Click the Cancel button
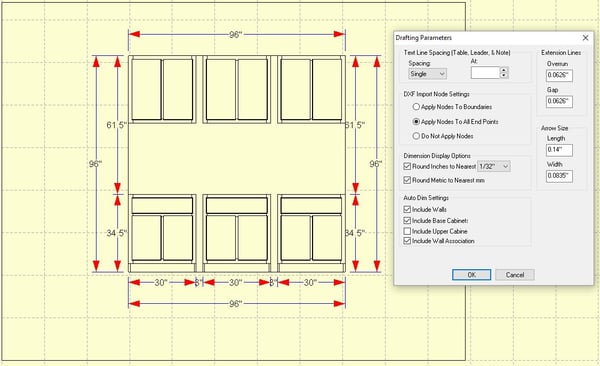 click(515, 274)
